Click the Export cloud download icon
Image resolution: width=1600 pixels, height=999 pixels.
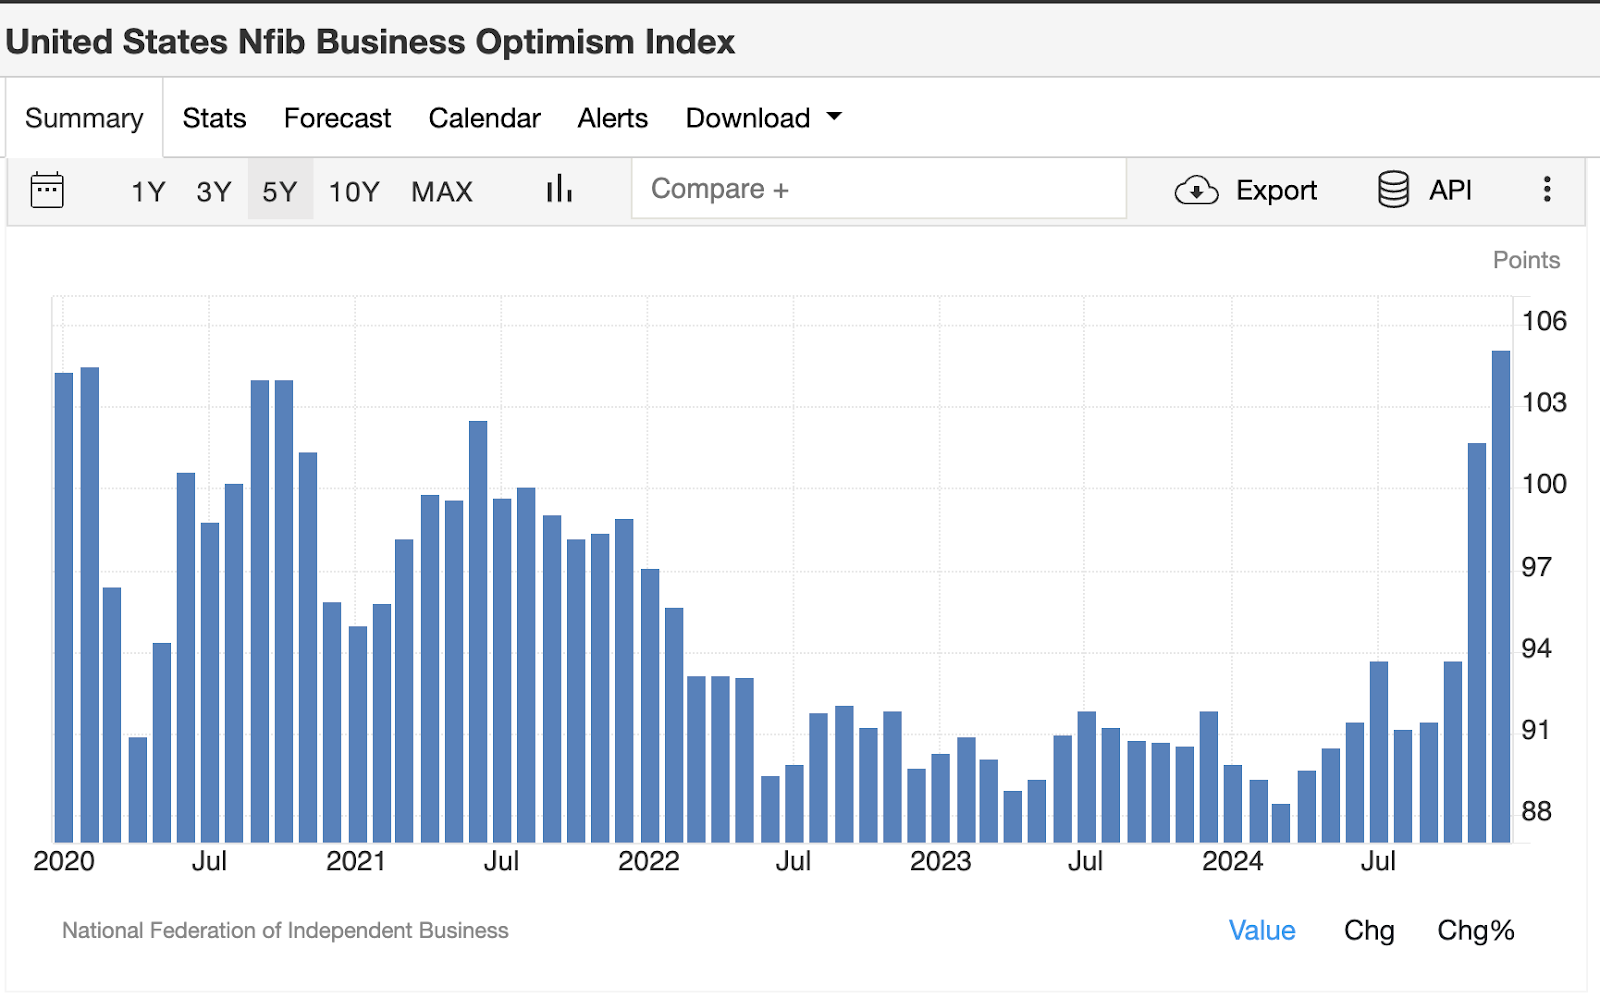coord(1196,190)
